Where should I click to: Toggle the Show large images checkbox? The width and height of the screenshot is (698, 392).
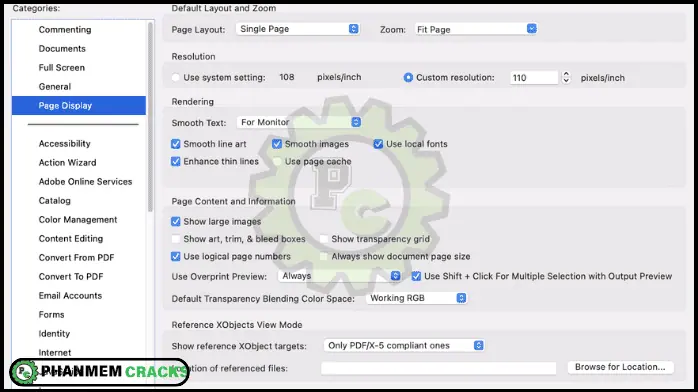pyautogui.click(x=176, y=221)
